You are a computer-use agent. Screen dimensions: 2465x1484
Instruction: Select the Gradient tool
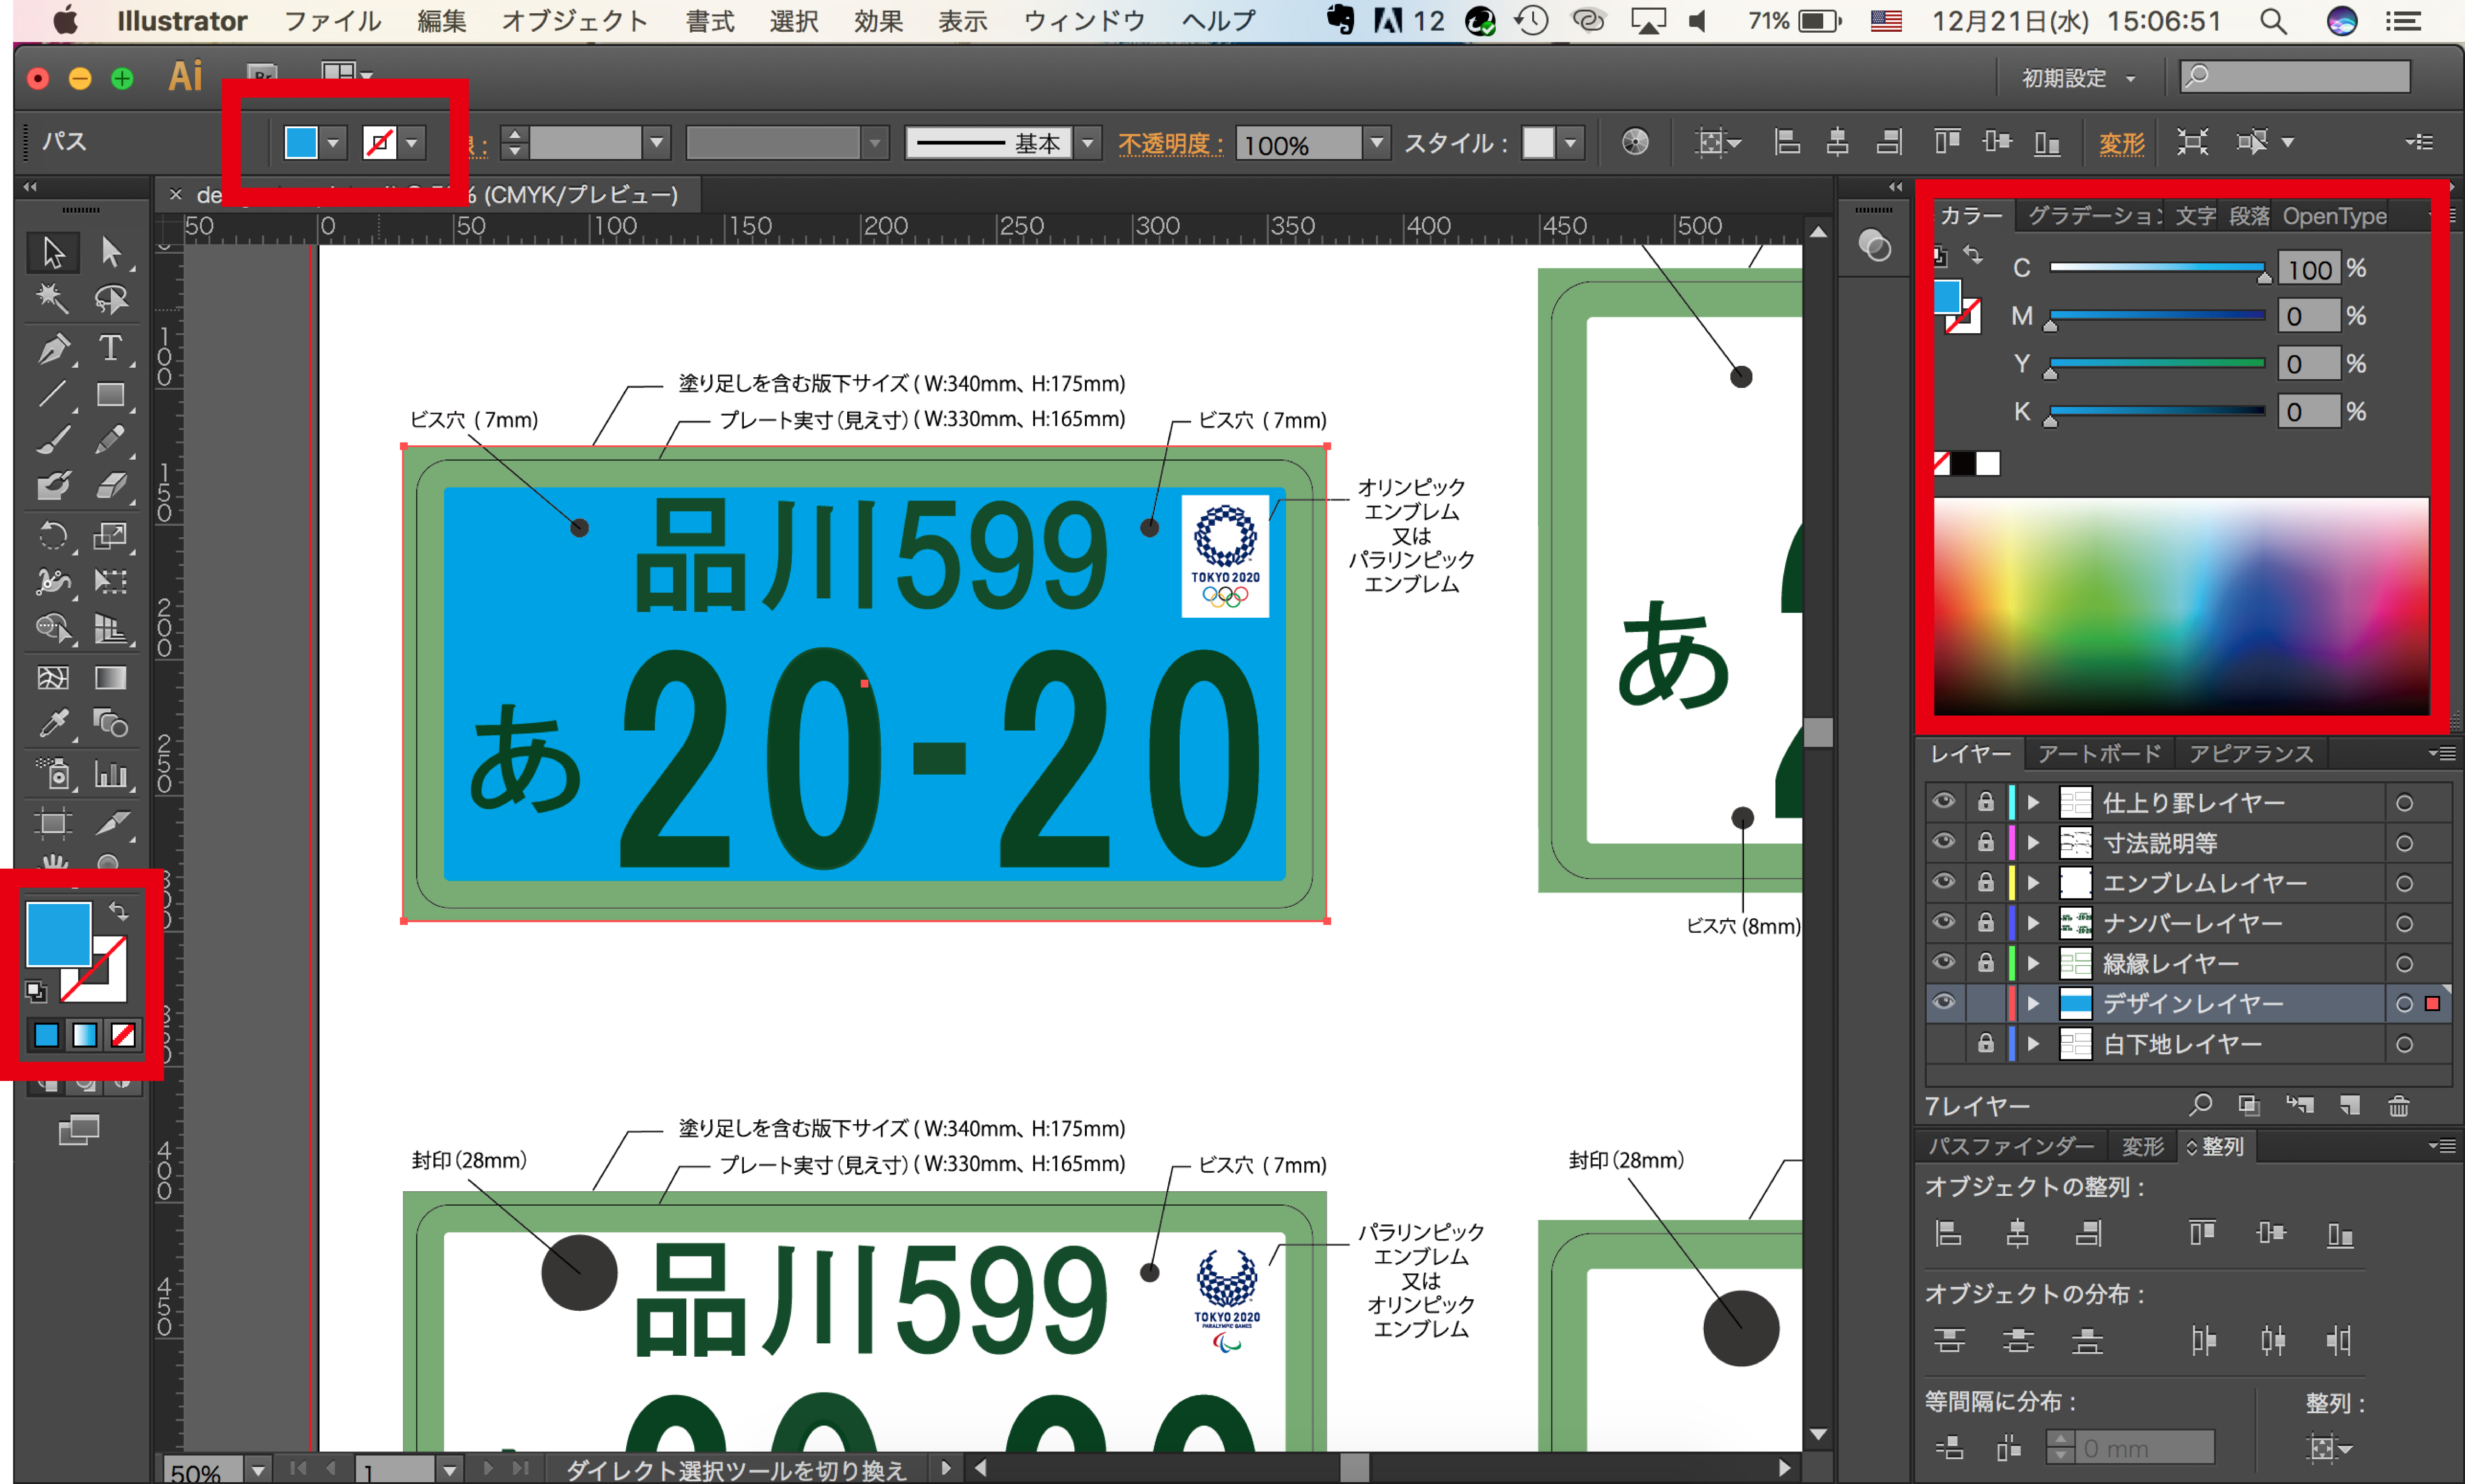click(x=111, y=678)
